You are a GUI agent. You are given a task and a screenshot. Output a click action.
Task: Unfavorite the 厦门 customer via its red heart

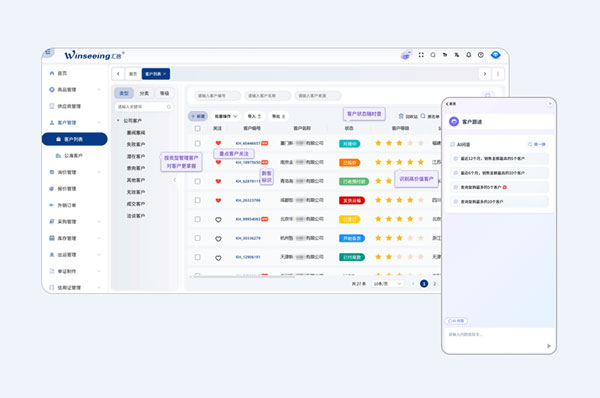click(218, 143)
